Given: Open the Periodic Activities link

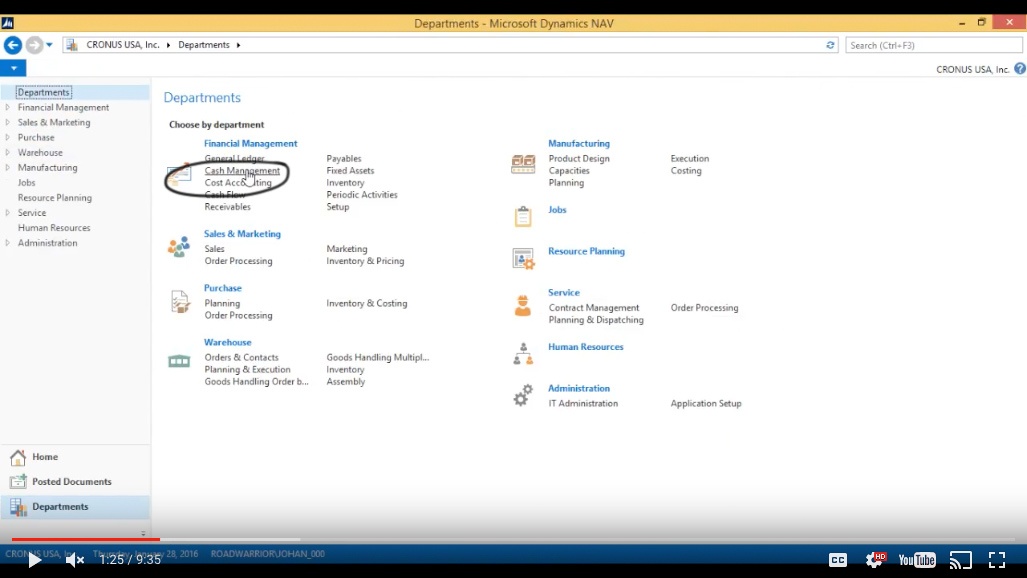Looking at the screenshot, I should pyautogui.click(x=362, y=195).
